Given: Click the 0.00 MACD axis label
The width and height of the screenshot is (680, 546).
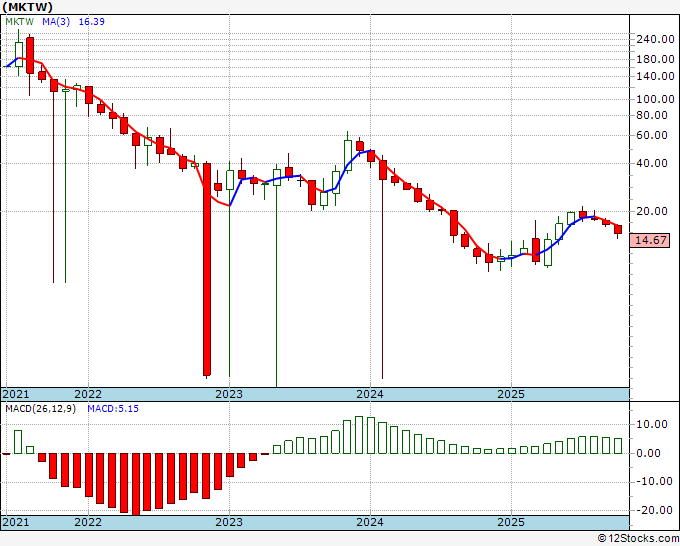Looking at the screenshot, I should [648, 453].
